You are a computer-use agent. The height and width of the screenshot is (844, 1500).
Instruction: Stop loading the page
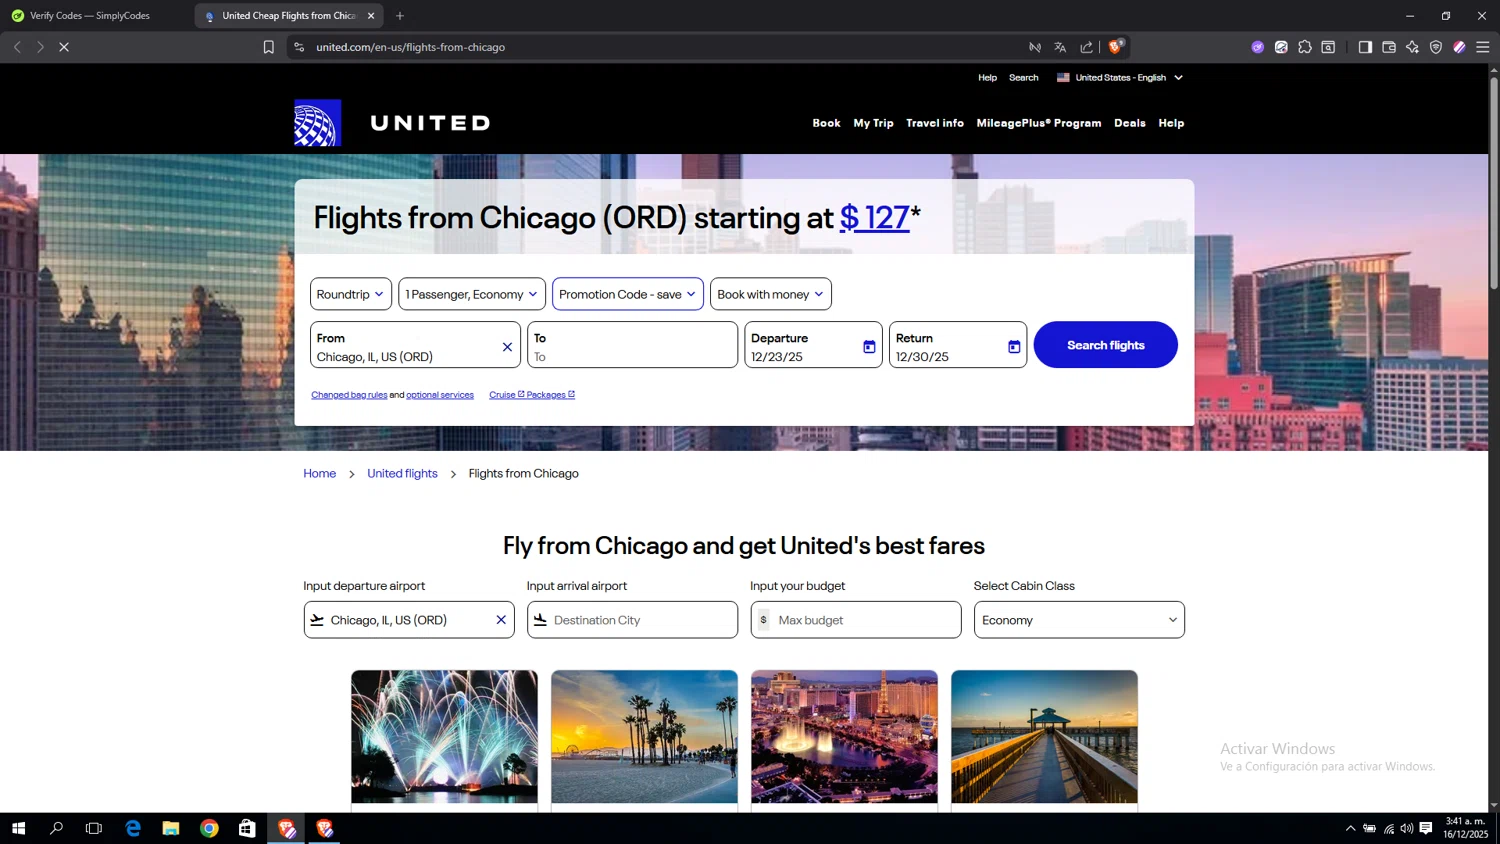64,47
